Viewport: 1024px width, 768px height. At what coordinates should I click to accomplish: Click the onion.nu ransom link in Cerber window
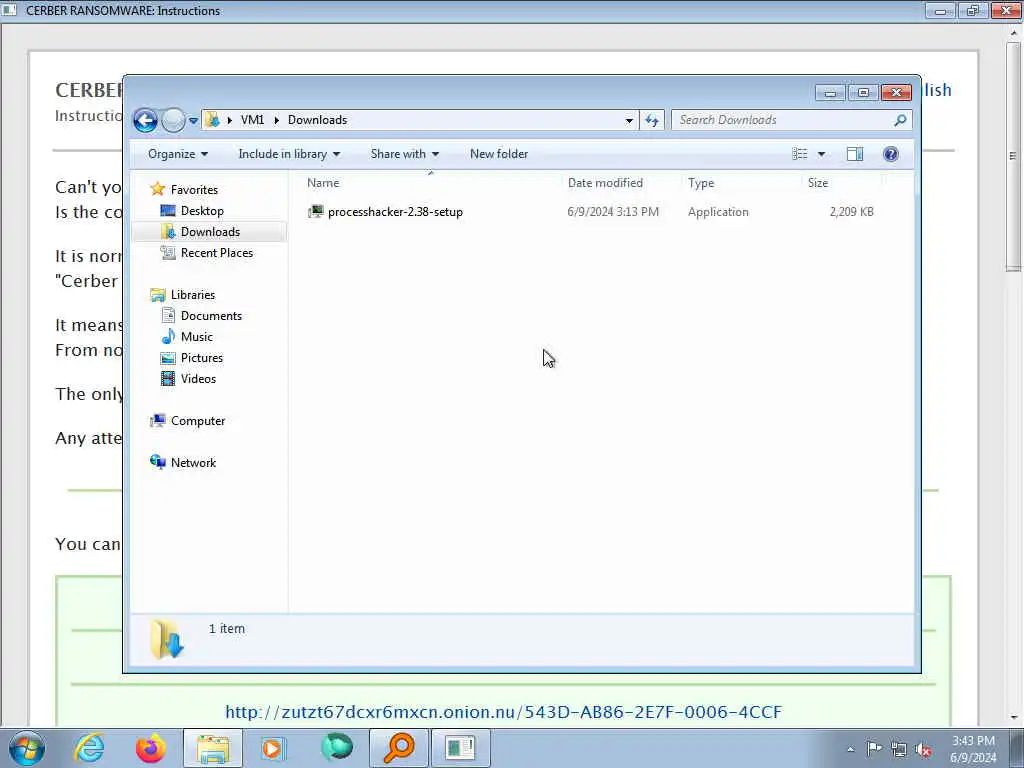(x=504, y=712)
